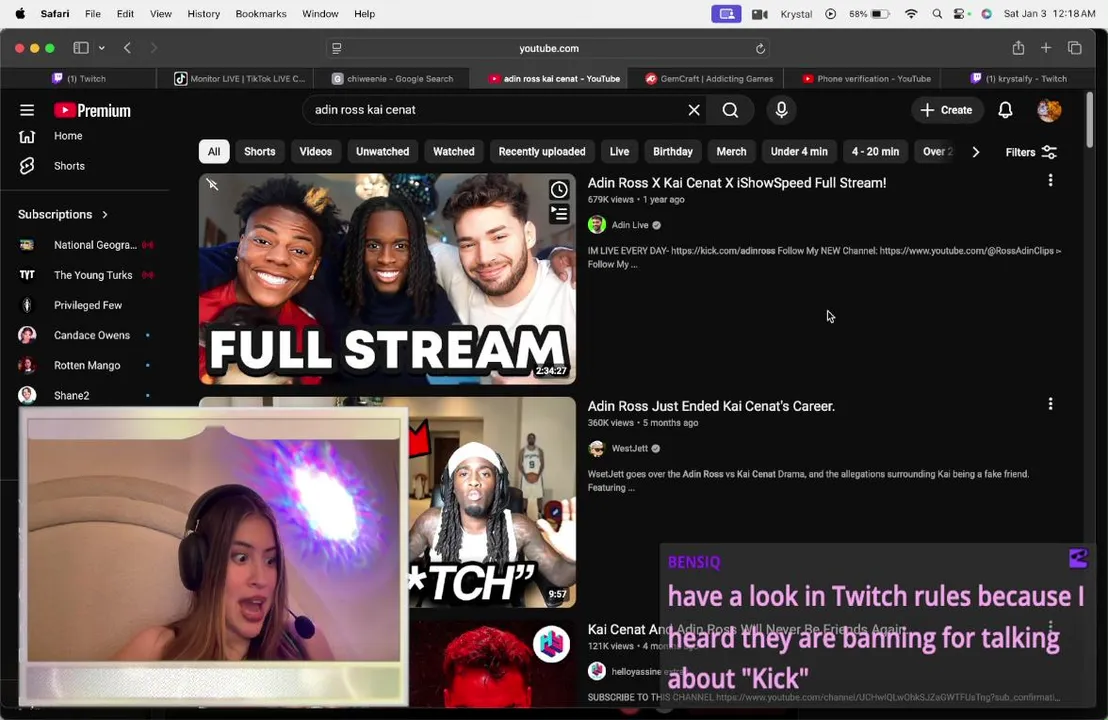Screen dimensions: 1108x720
Task: Go to the YouTube Premium home logo
Action: pyautogui.click(x=93, y=110)
